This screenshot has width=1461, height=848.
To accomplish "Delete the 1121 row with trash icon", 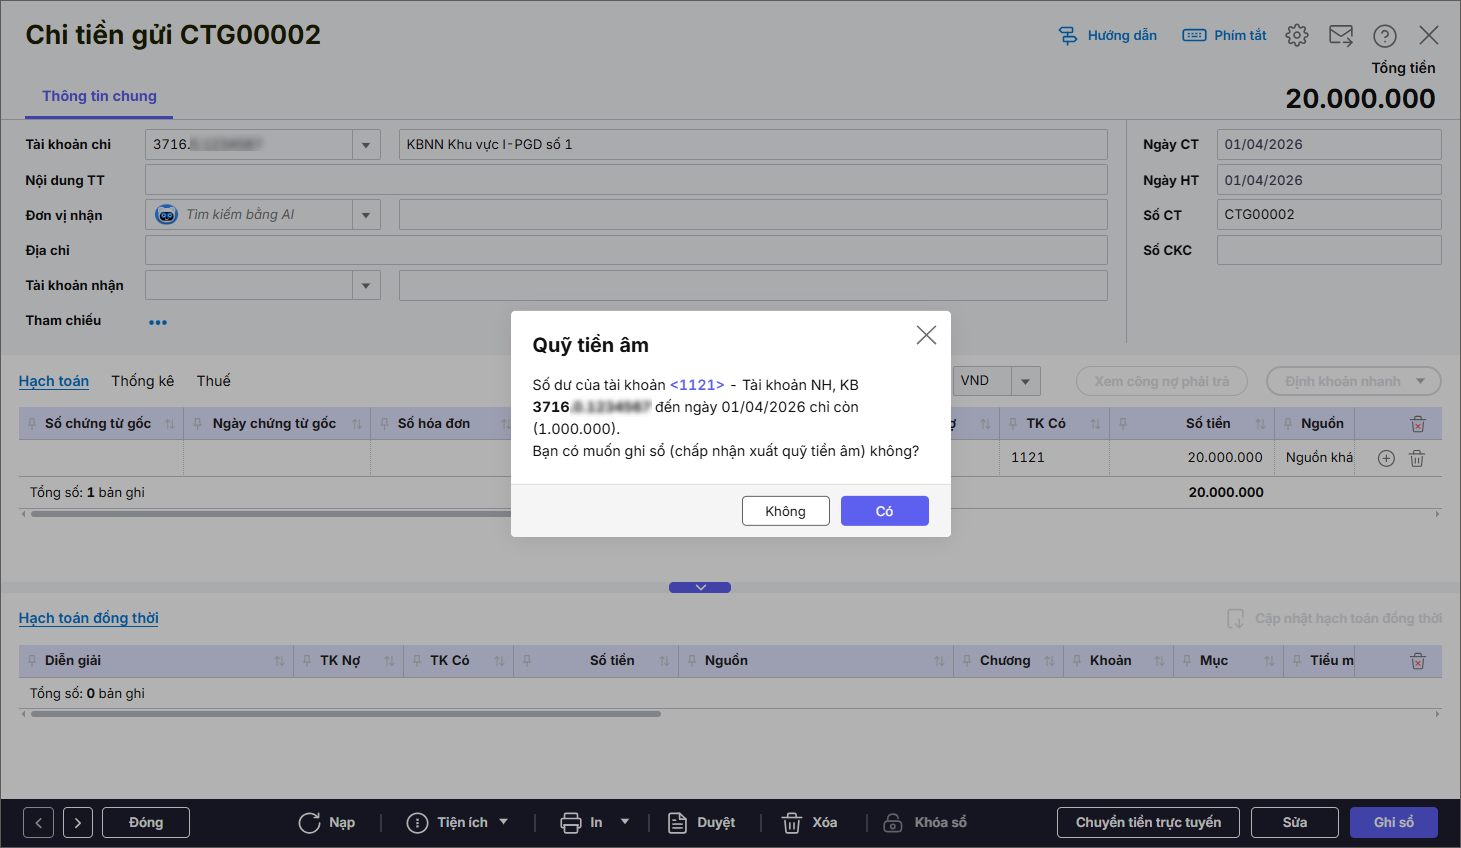I will point(1417,458).
